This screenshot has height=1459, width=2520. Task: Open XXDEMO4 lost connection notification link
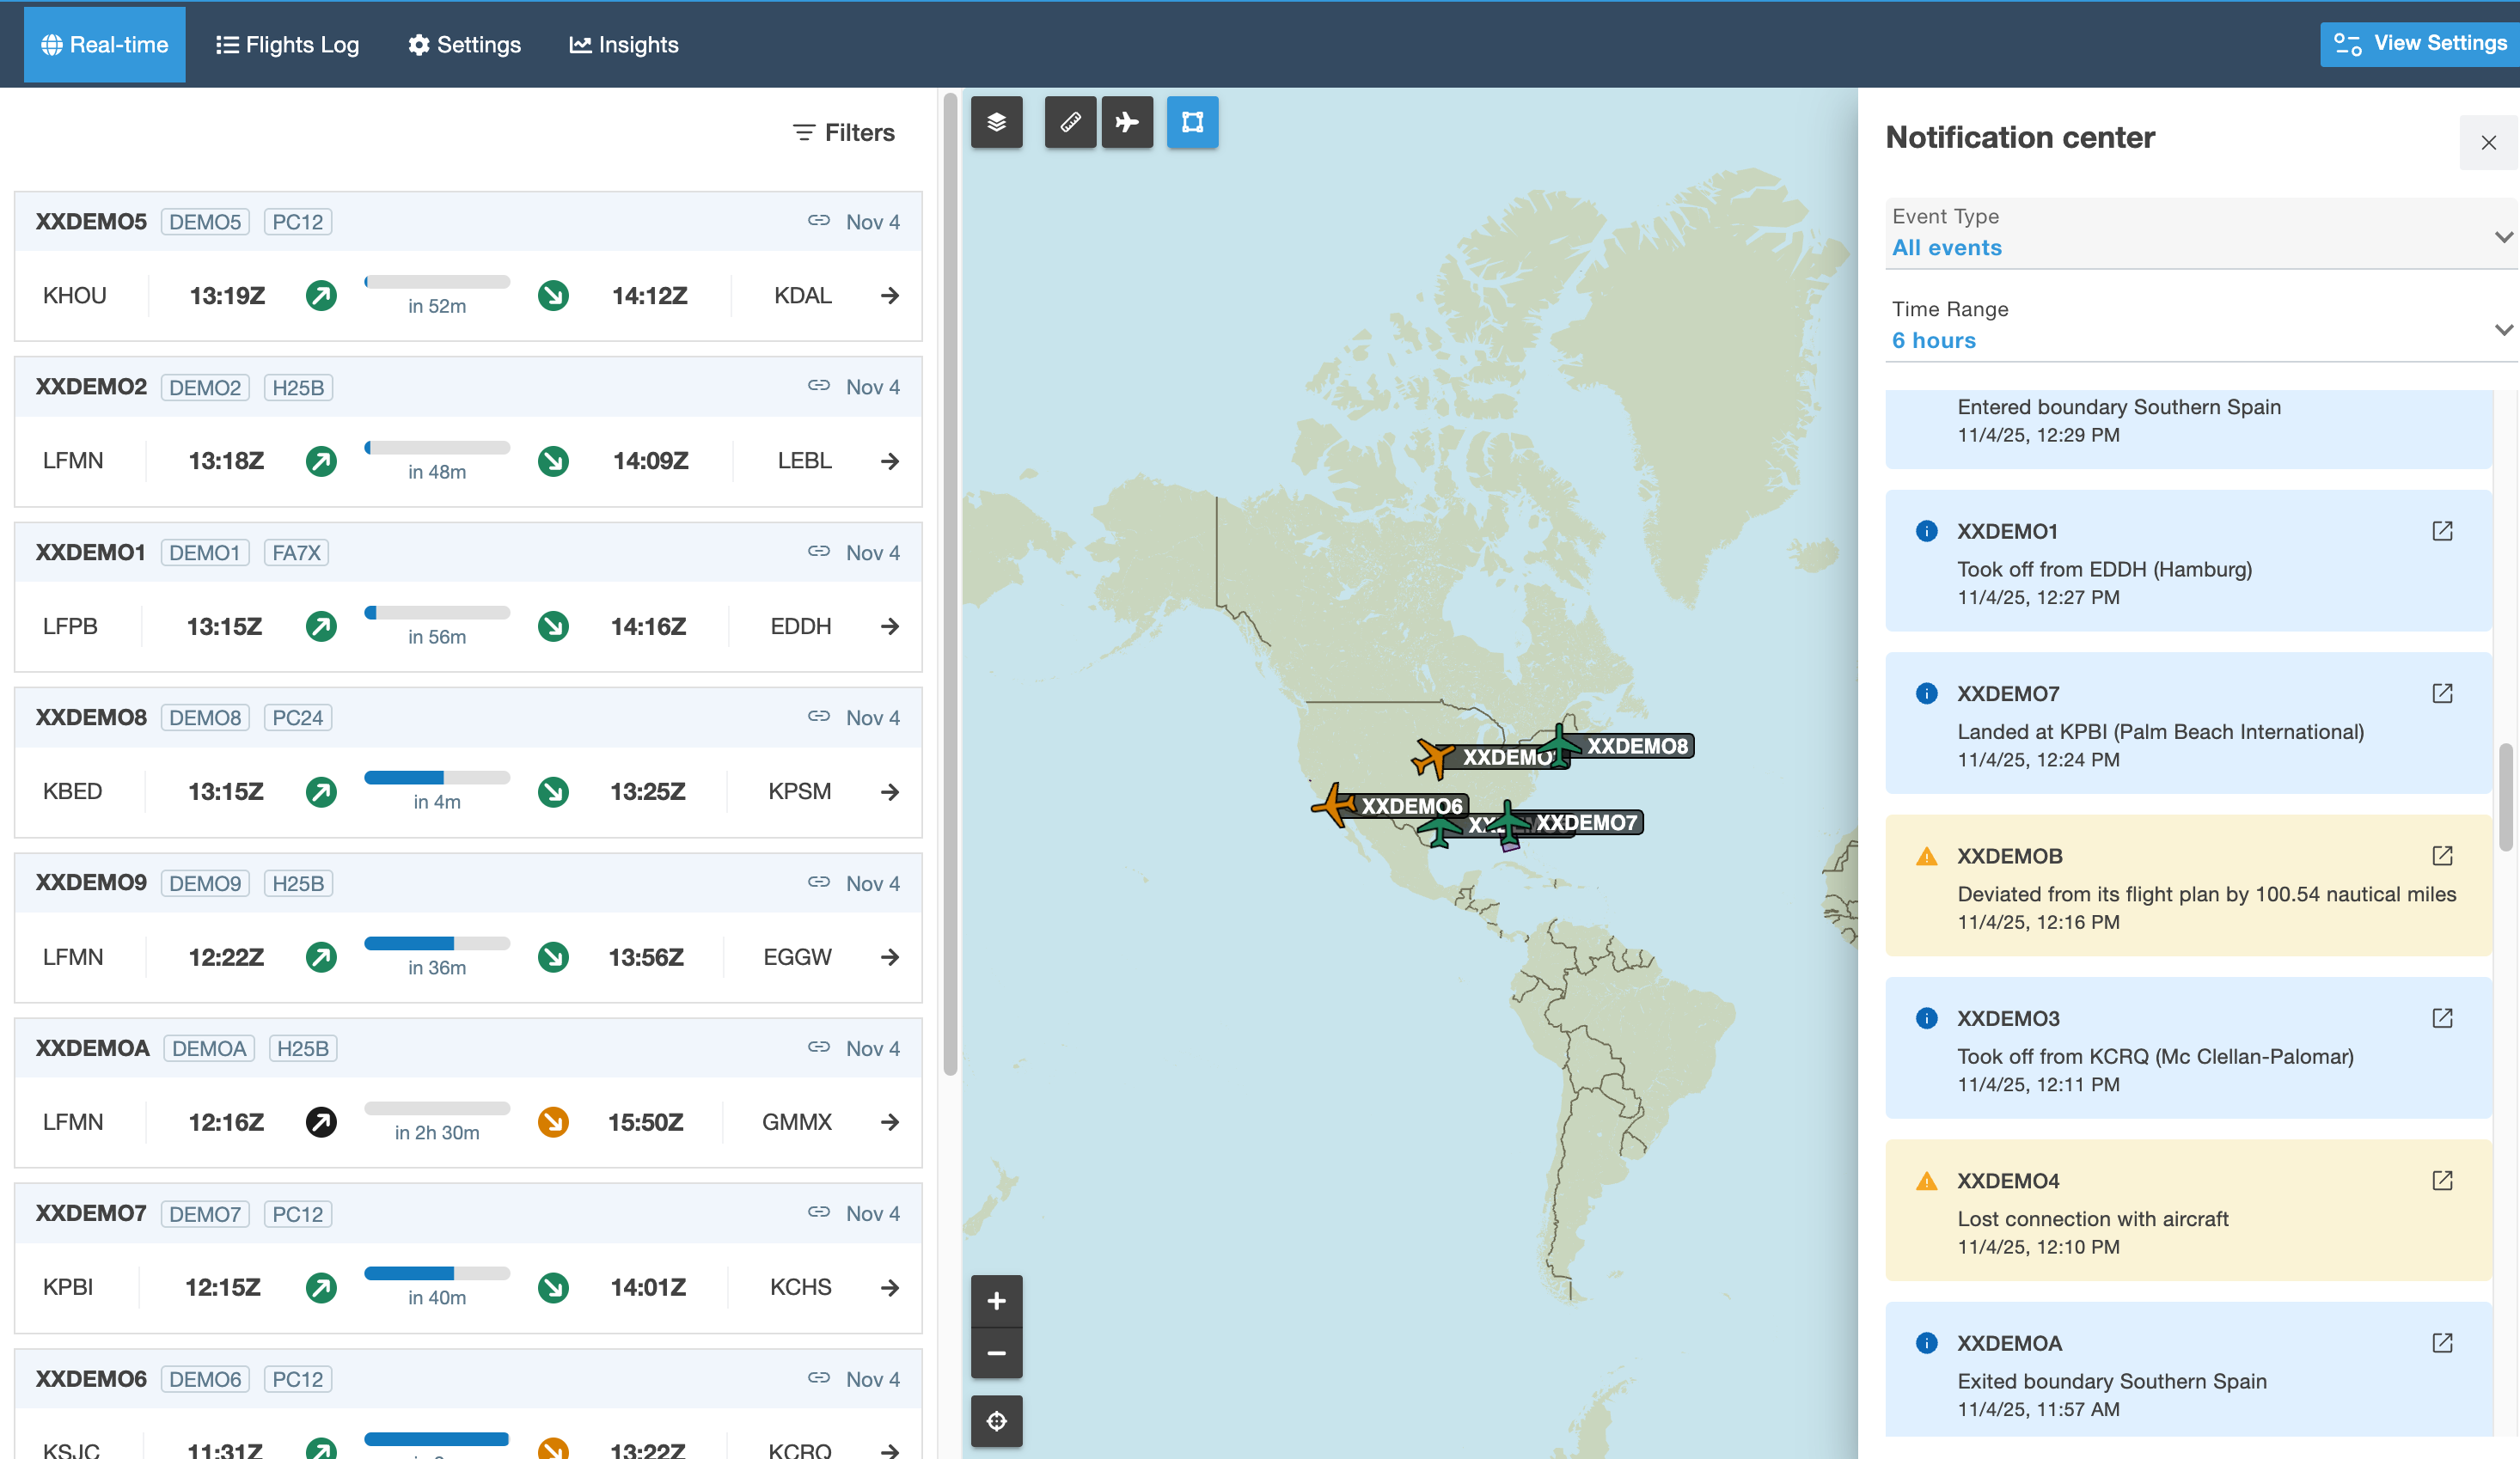[x=2442, y=1180]
